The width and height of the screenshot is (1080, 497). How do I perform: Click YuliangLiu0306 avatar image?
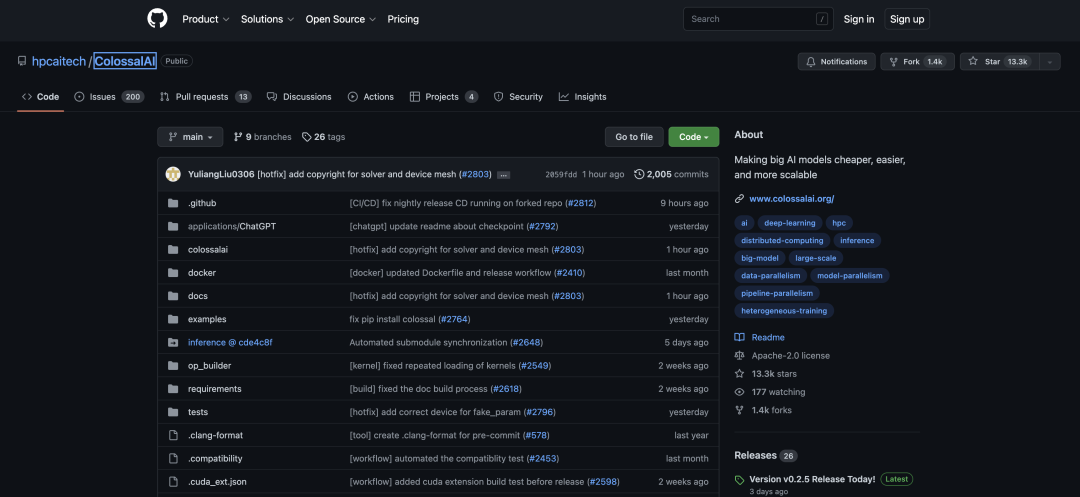point(173,174)
